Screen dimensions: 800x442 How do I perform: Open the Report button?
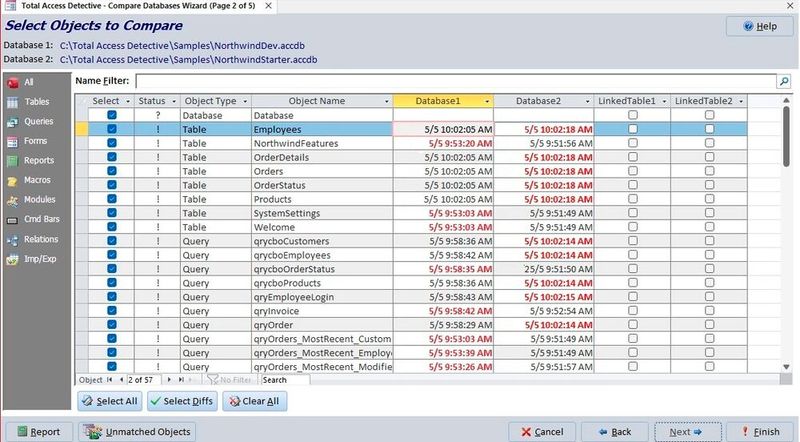[x=39, y=432]
